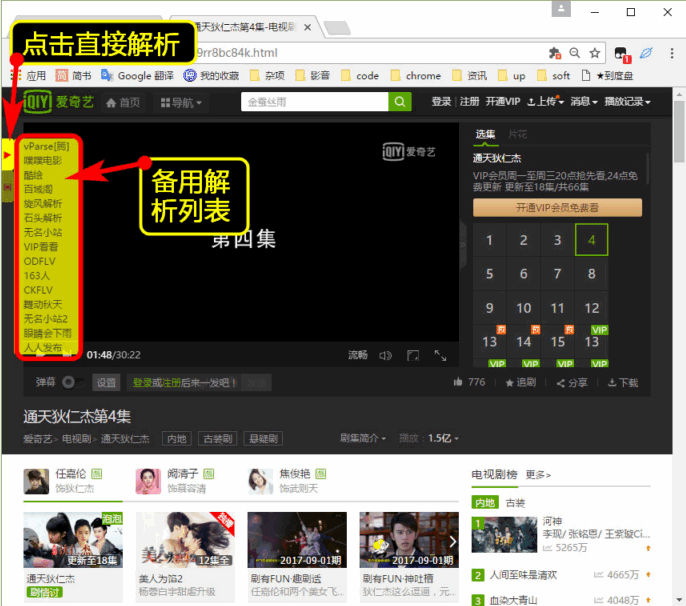Click the thumbs-up like icon
This screenshot has width=686, height=606.
click(459, 382)
